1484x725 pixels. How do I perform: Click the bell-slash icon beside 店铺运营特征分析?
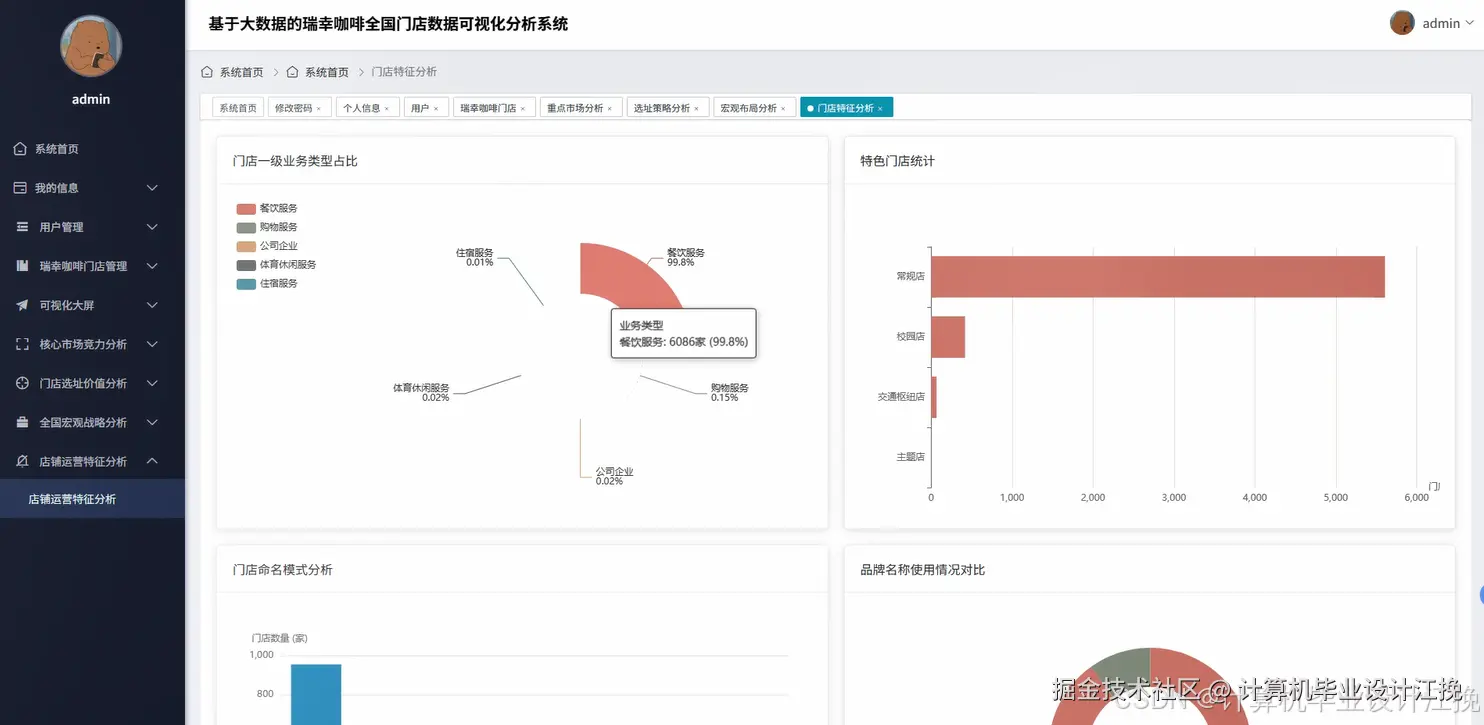[x=22, y=461]
